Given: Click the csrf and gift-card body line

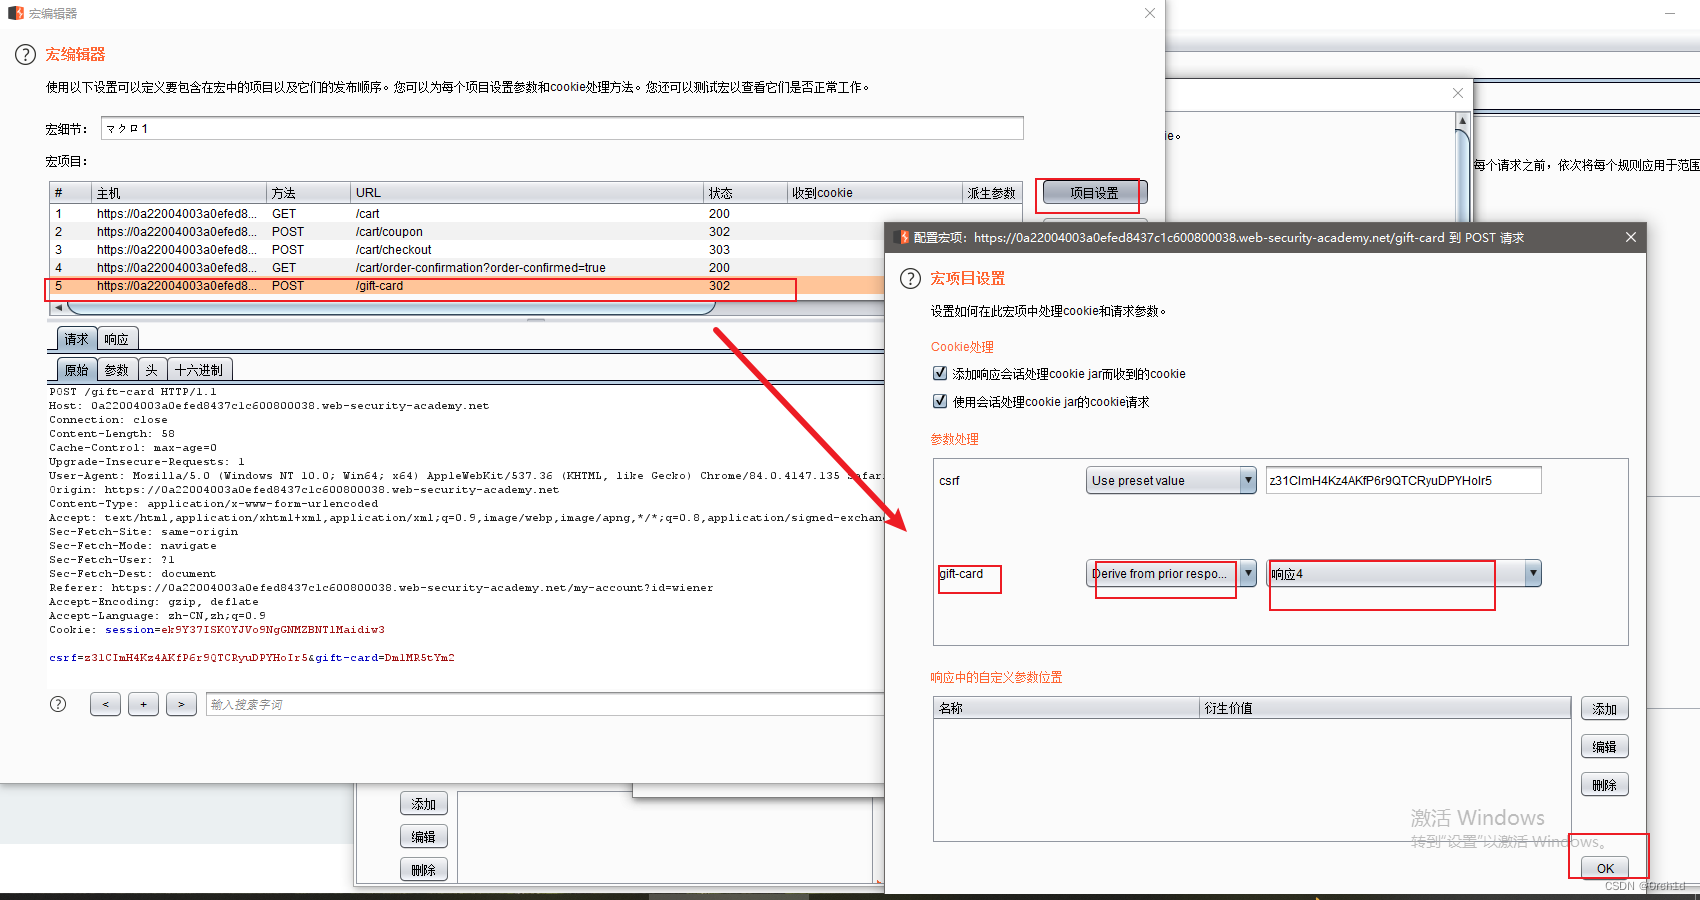Looking at the screenshot, I should pos(252,658).
